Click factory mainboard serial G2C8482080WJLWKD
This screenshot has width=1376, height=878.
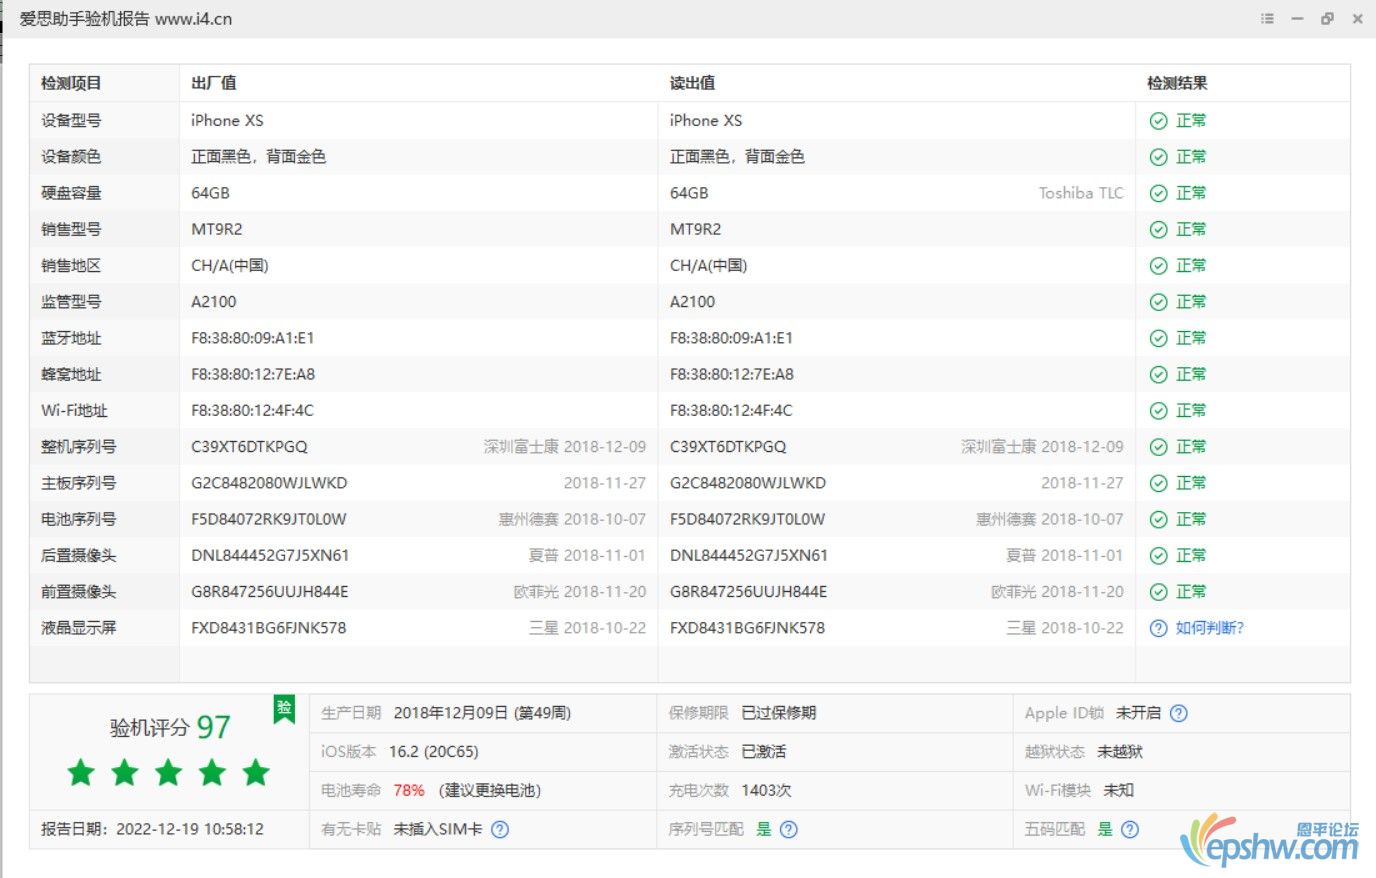[x=269, y=483]
